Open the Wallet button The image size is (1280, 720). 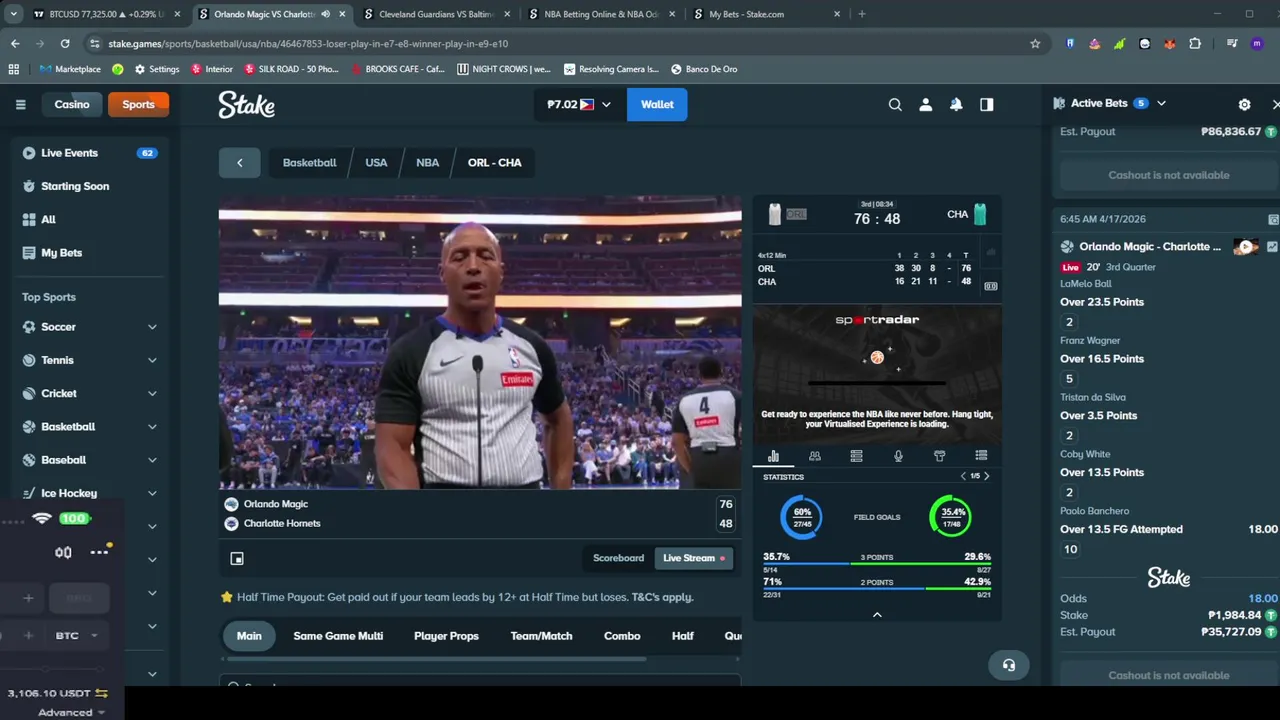(x=657, y=104)
